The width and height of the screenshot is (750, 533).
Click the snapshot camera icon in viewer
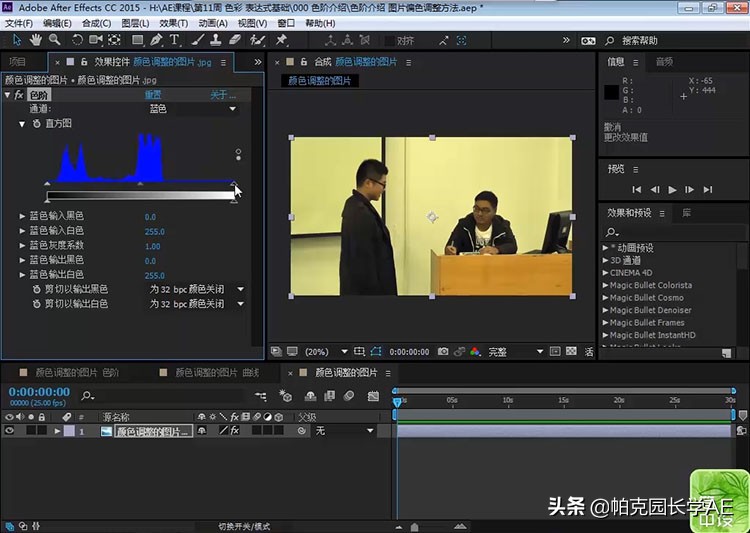point(443,352)
